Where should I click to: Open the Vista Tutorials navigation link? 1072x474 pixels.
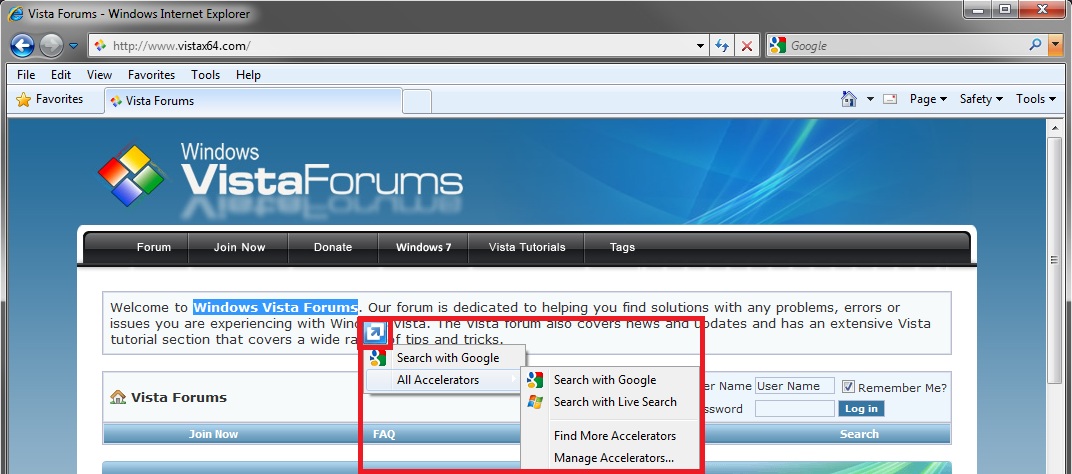click(x=527, y=248)
